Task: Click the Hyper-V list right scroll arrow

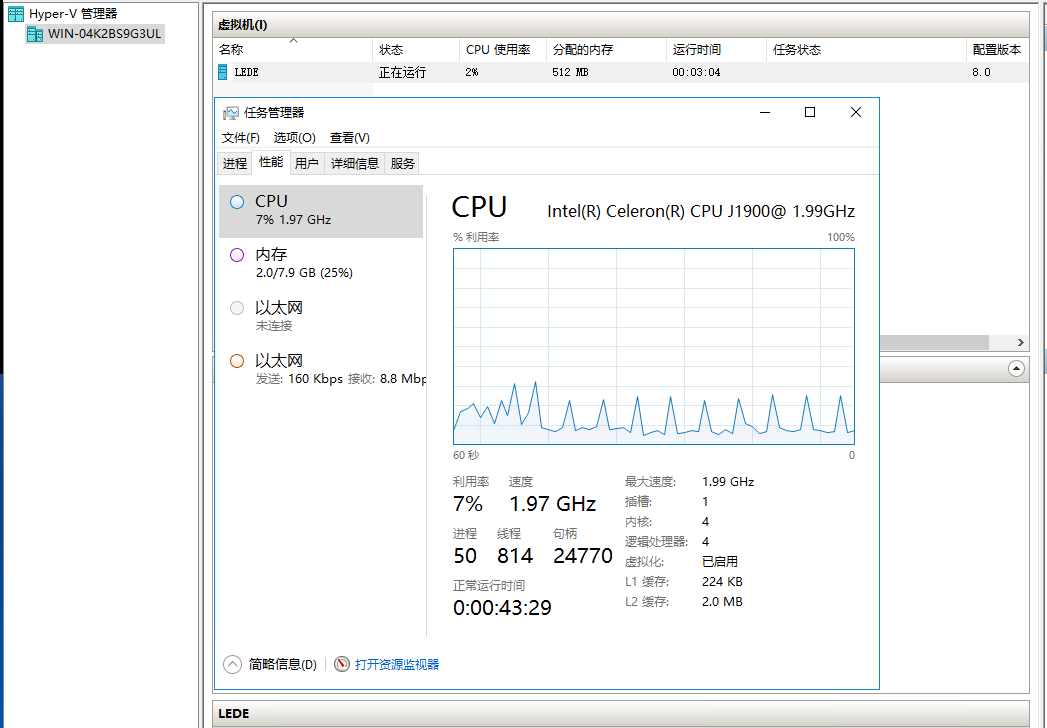Action: pos(1021,343)
